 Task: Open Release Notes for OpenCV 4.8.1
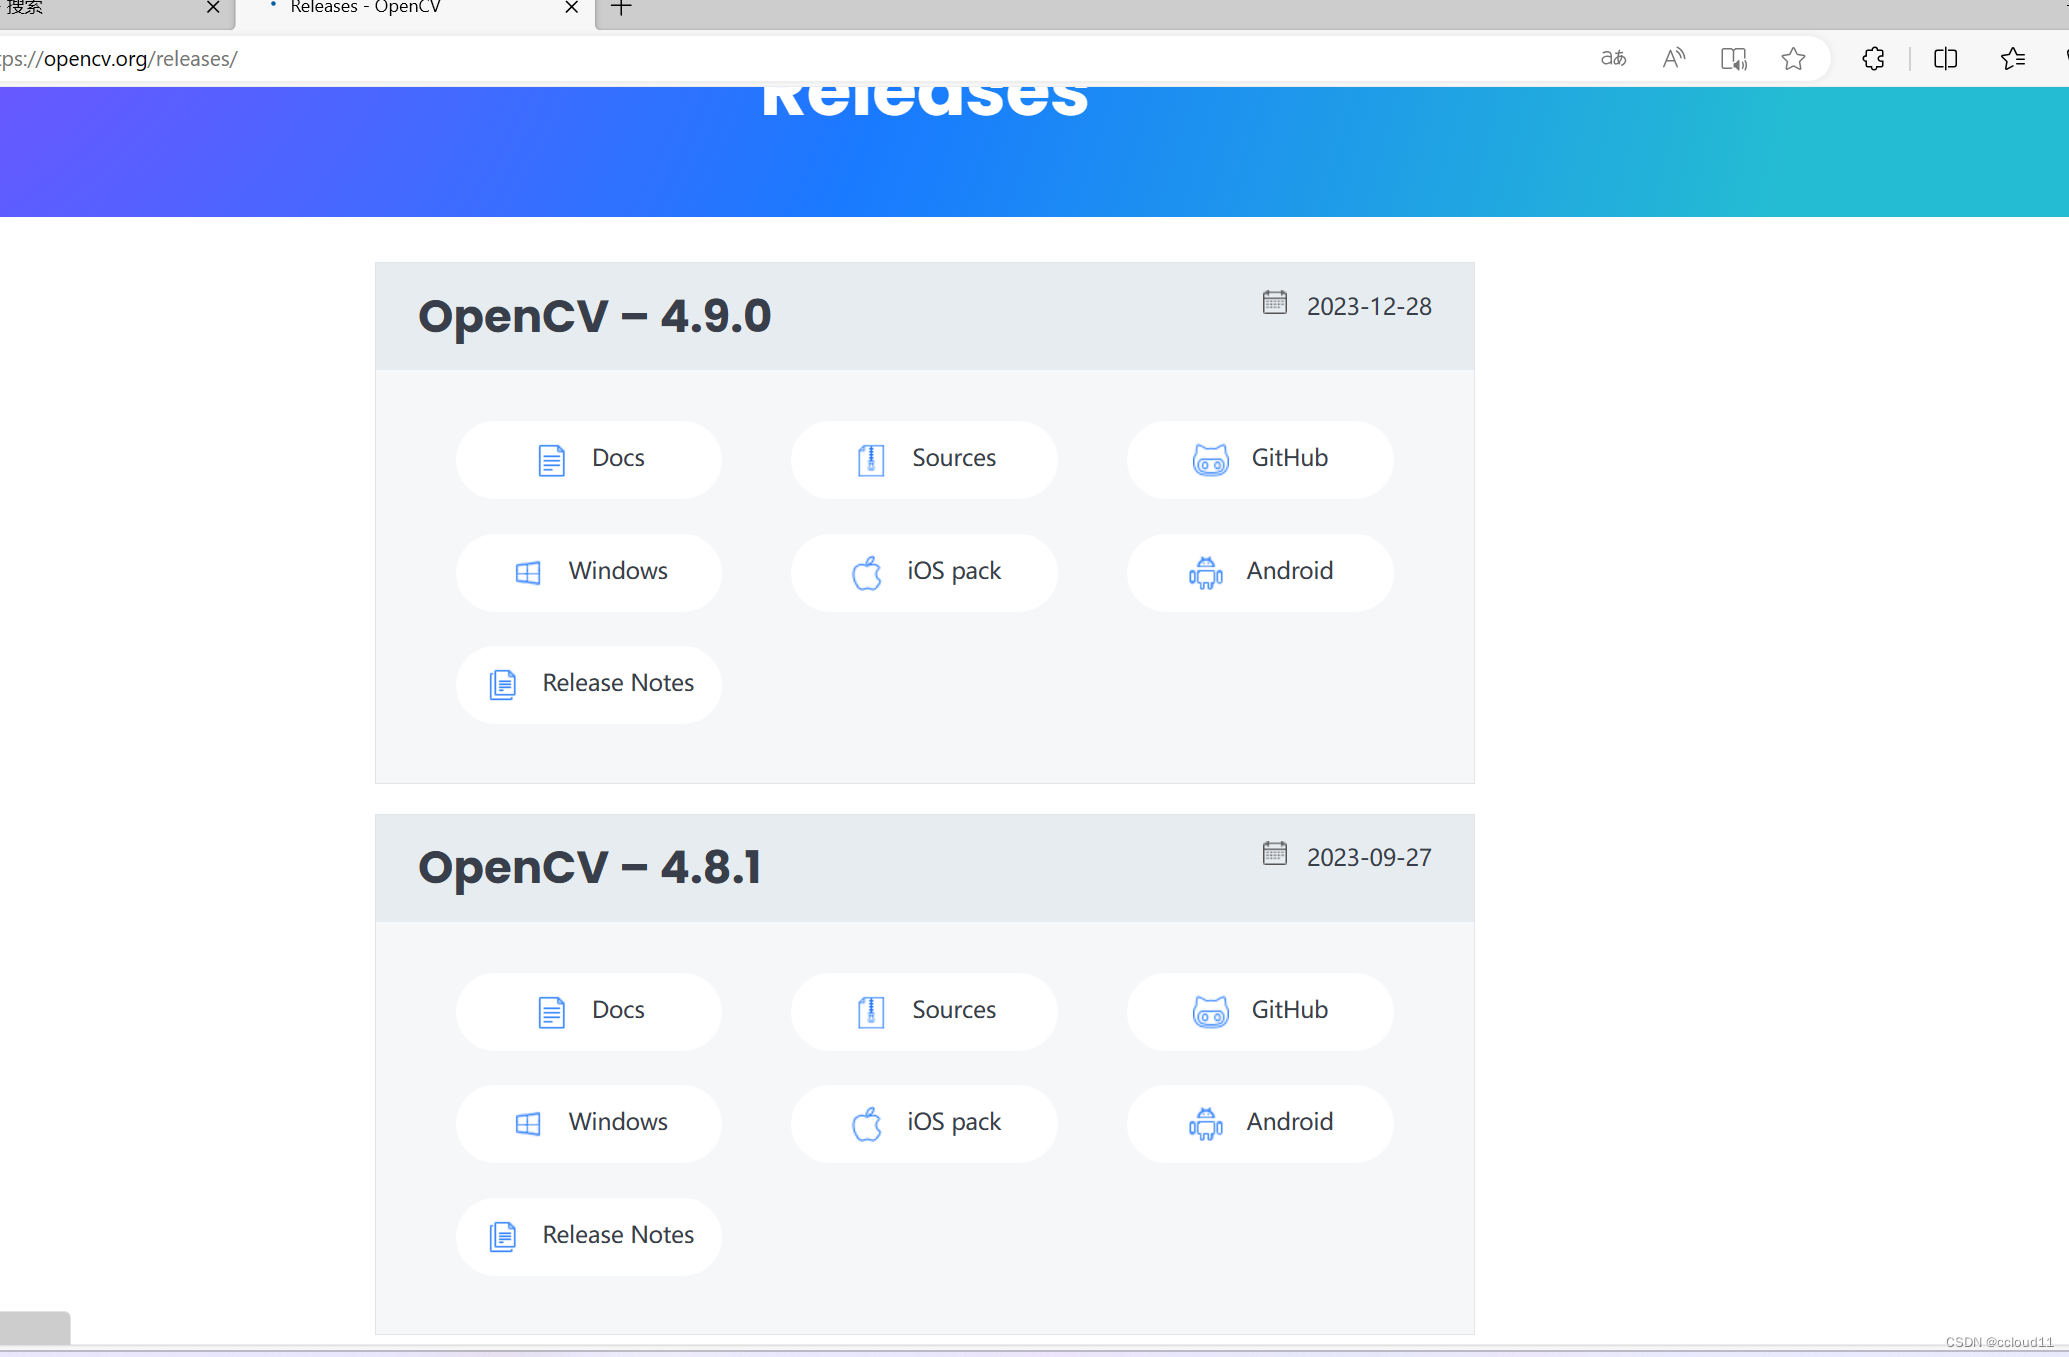click(x=591, y=1233)
